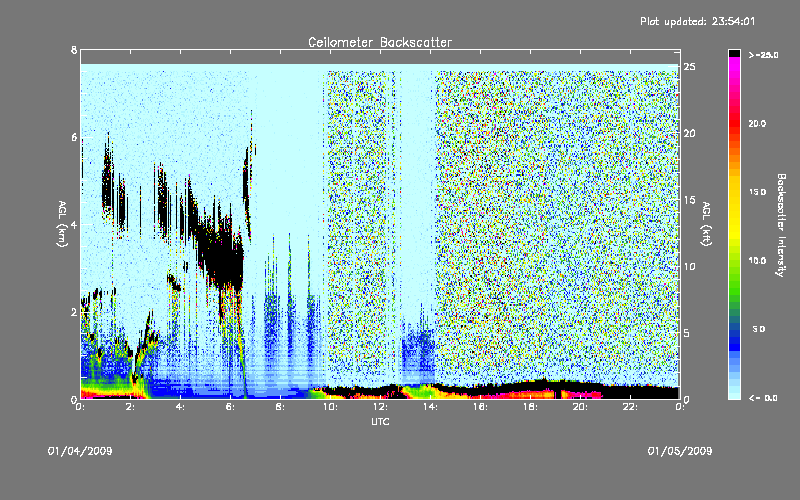Click the '12:' hour tick on UTC axis
The height and width of the screenshot is (500, 800).
coord(380,407)
